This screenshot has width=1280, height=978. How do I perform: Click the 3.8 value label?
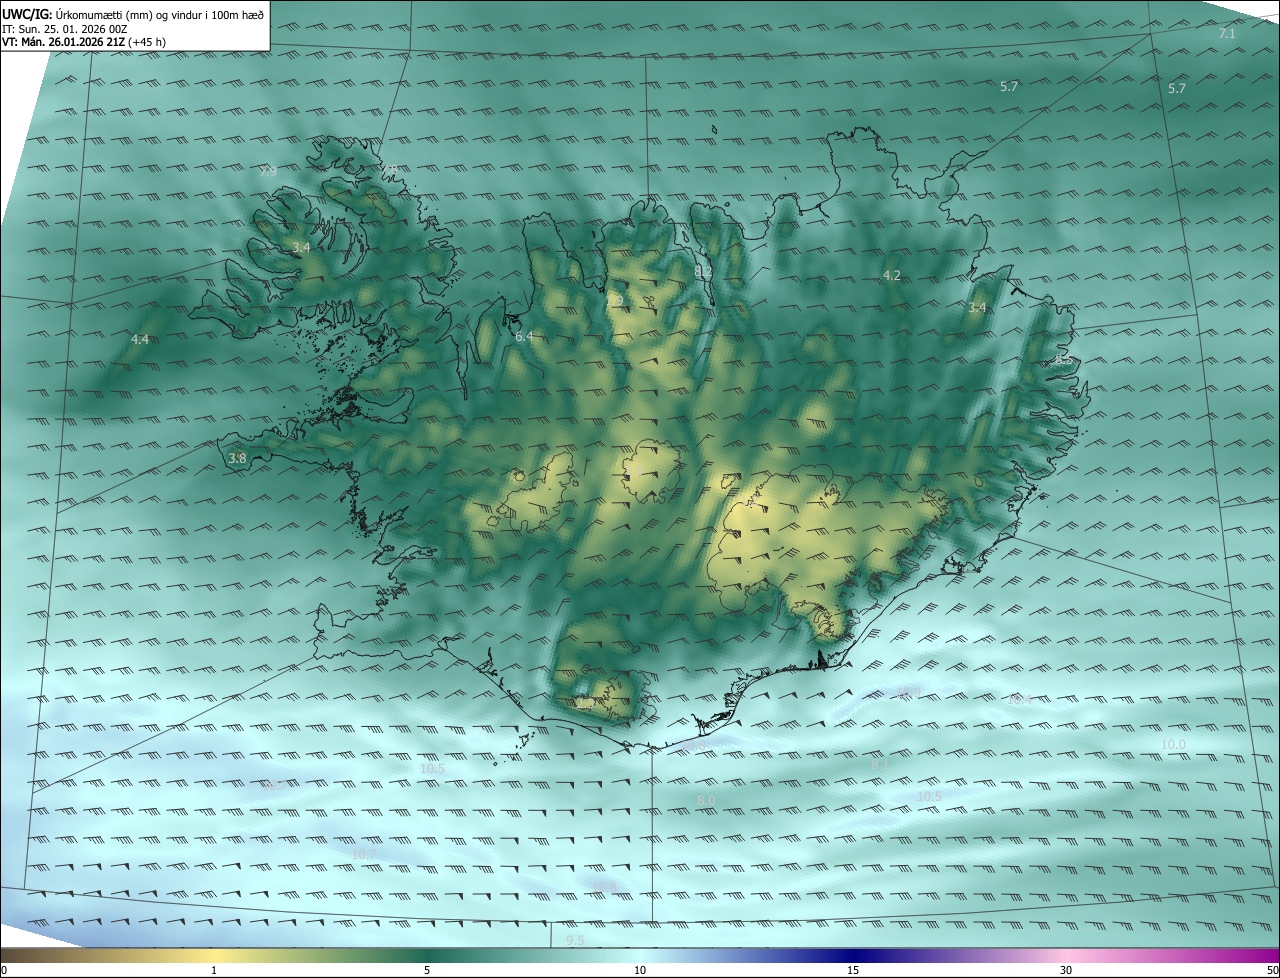tap(237, 459)
